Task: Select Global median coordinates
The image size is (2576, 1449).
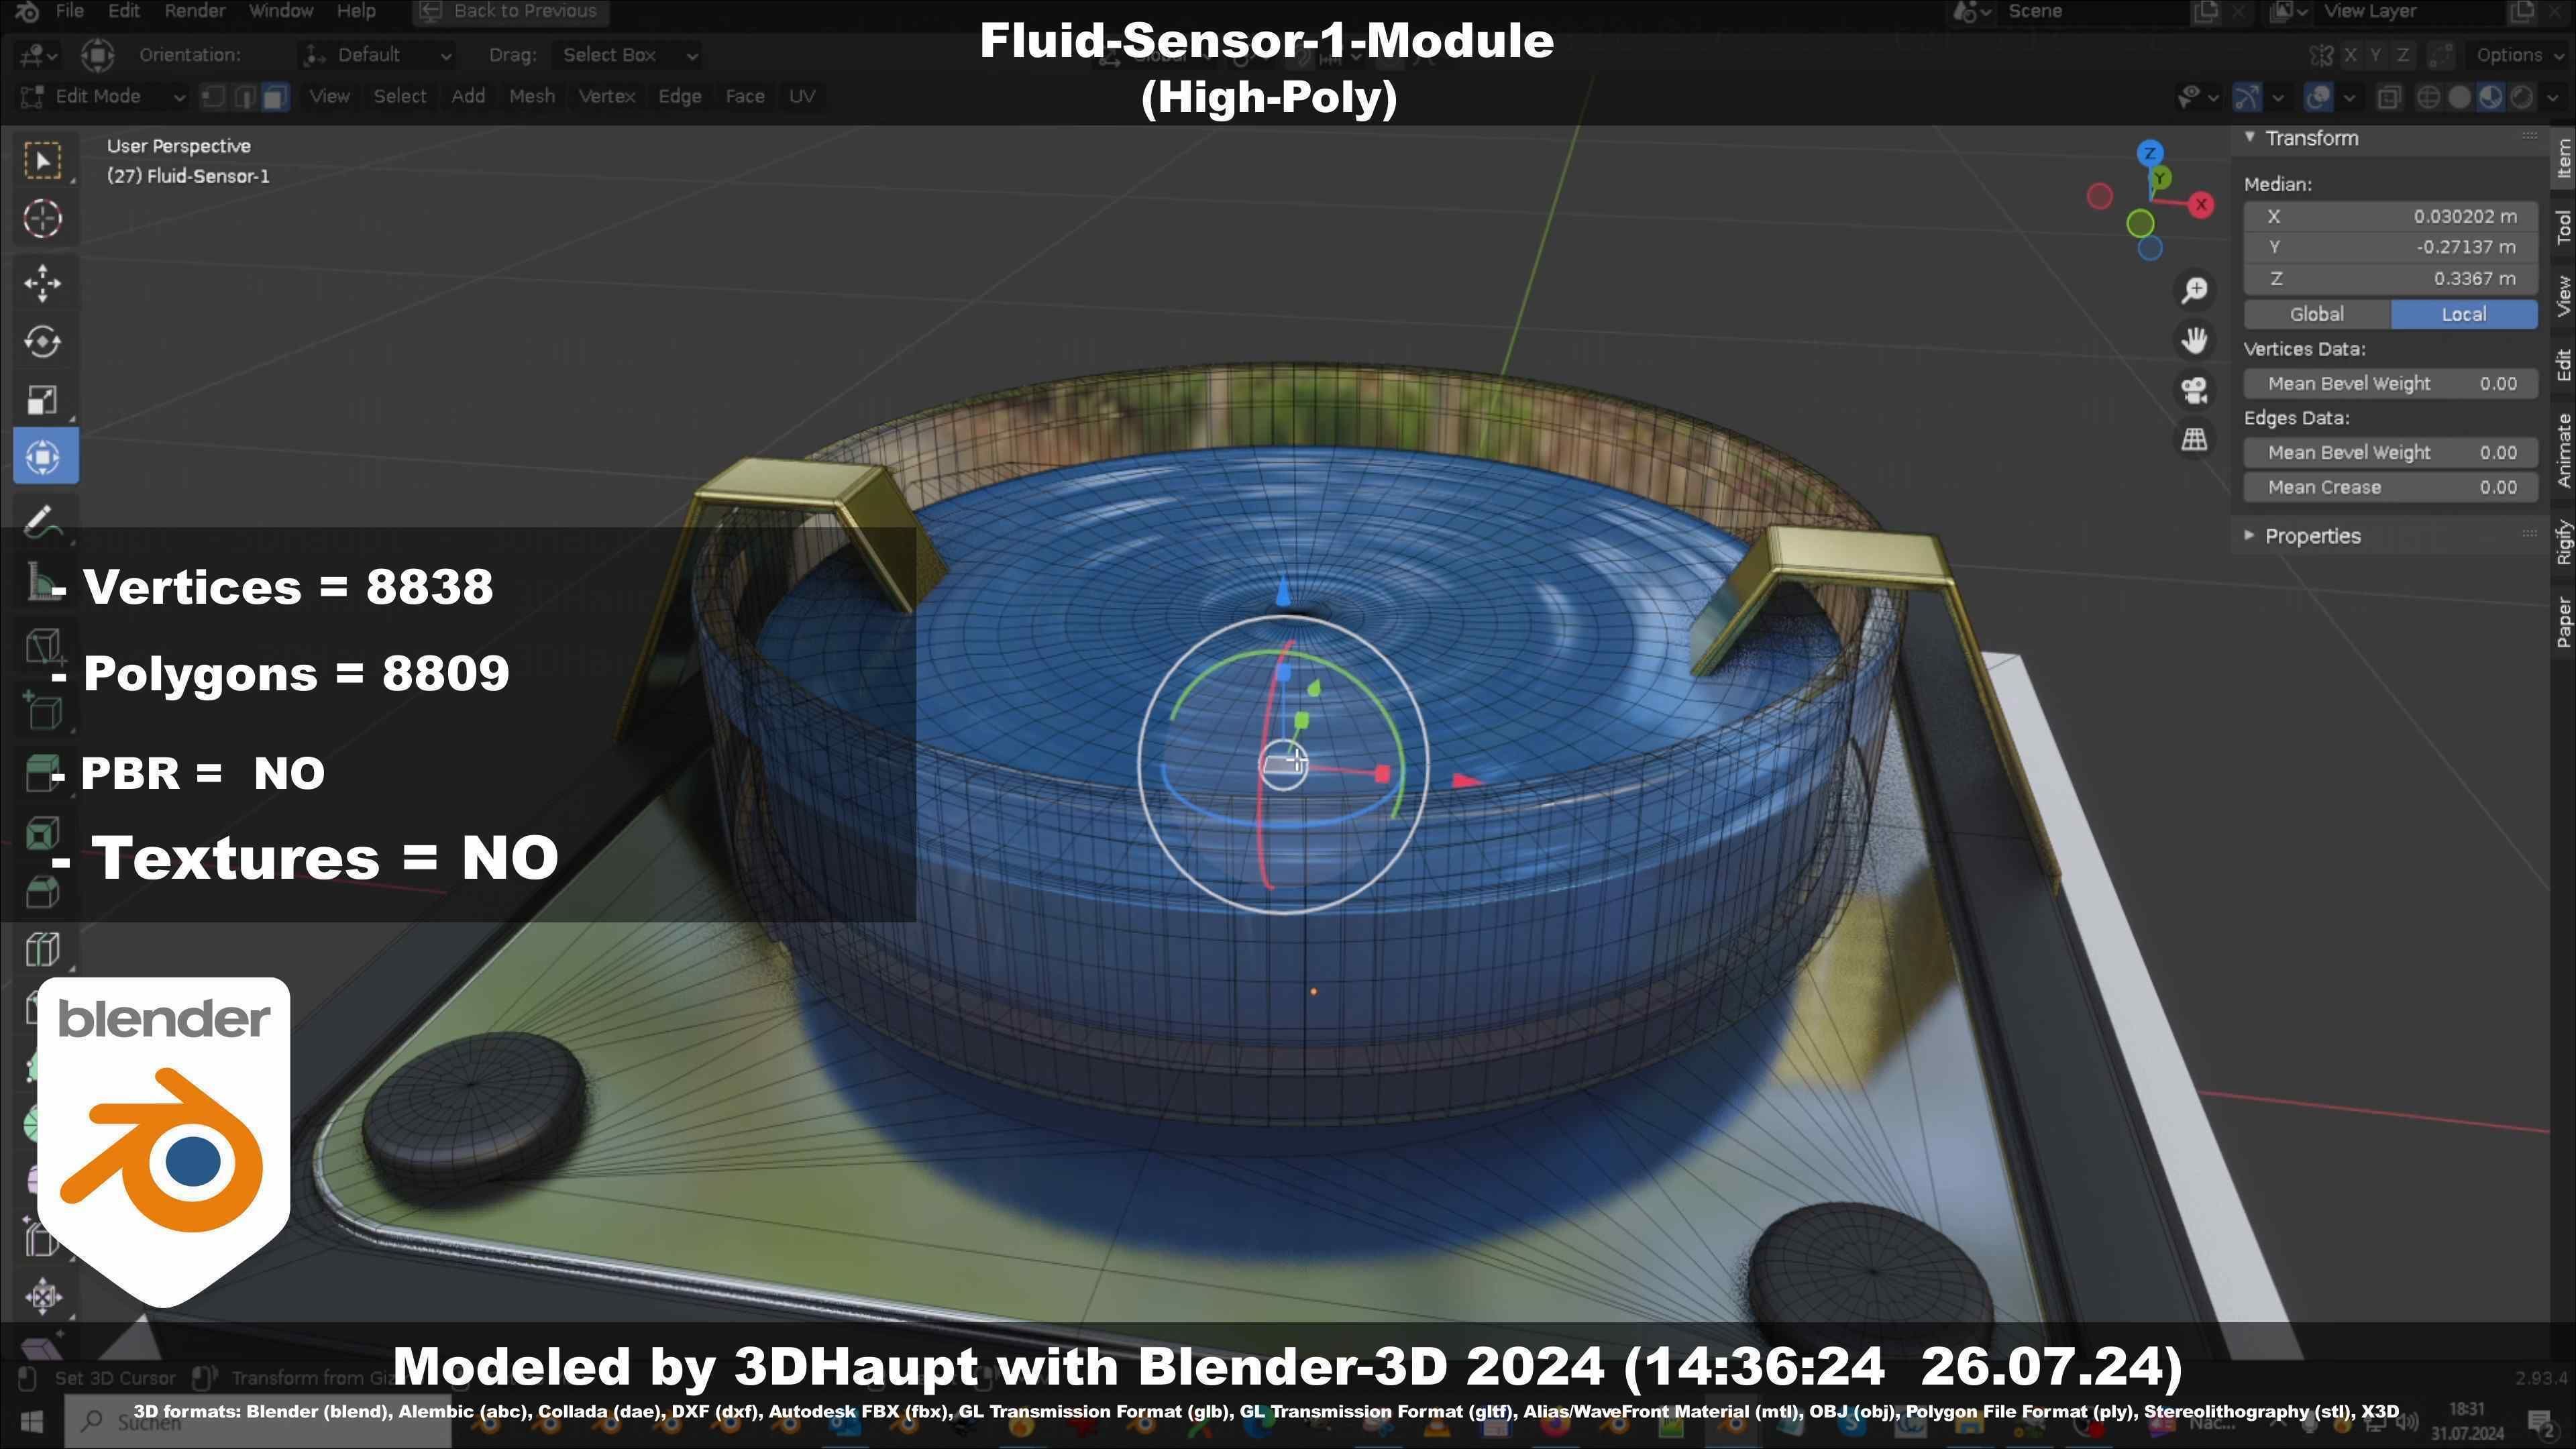Action: (x=2317, y=314)
